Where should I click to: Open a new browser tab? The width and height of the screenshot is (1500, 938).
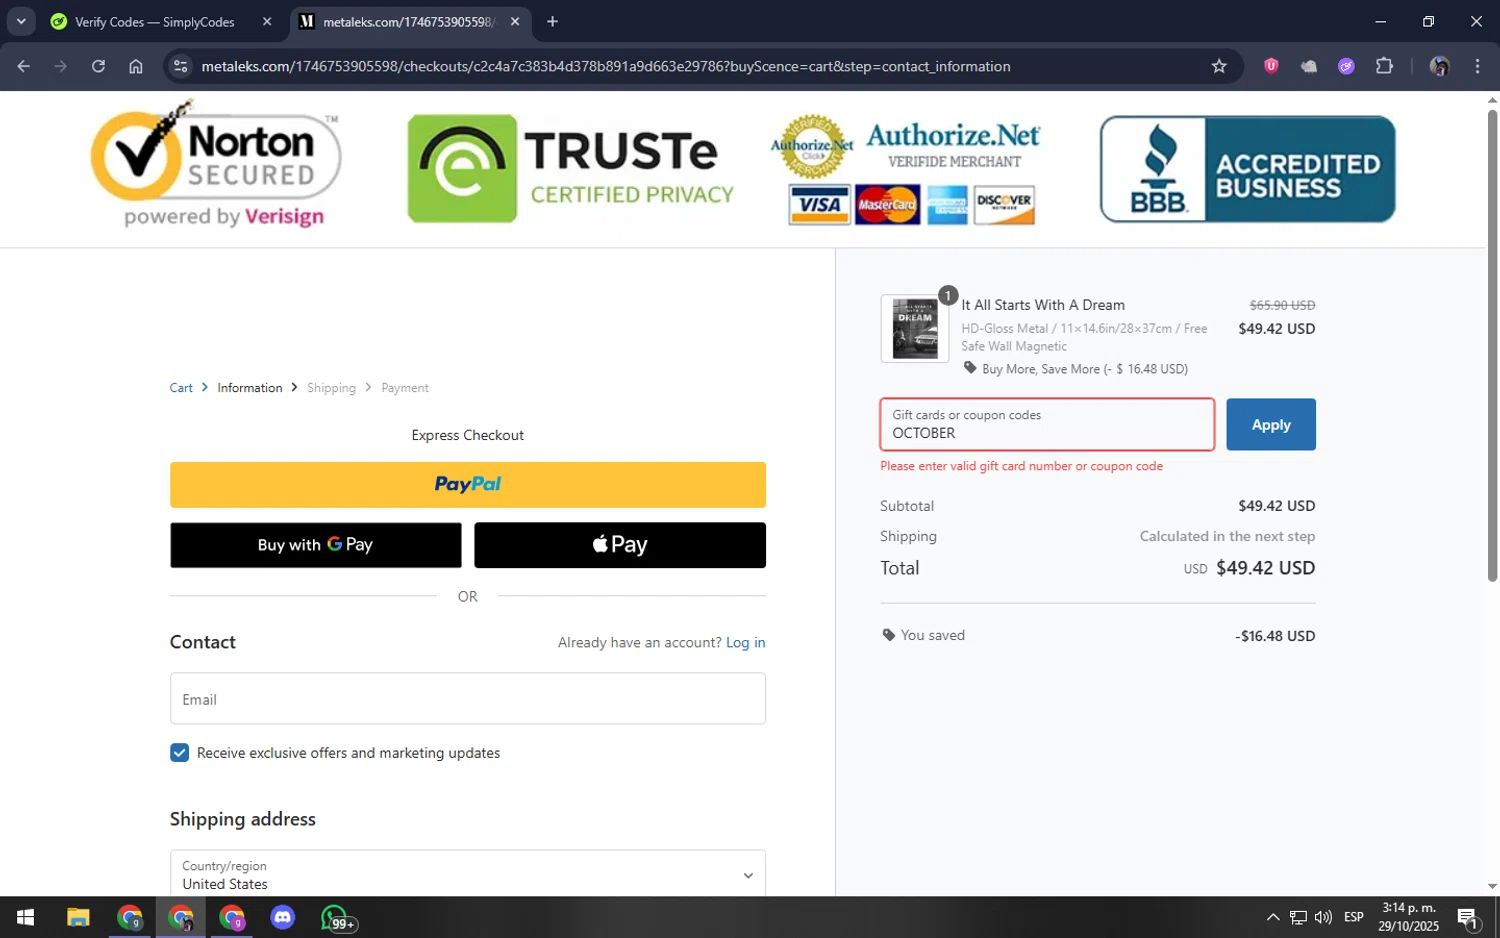click(x=552, y=21)
